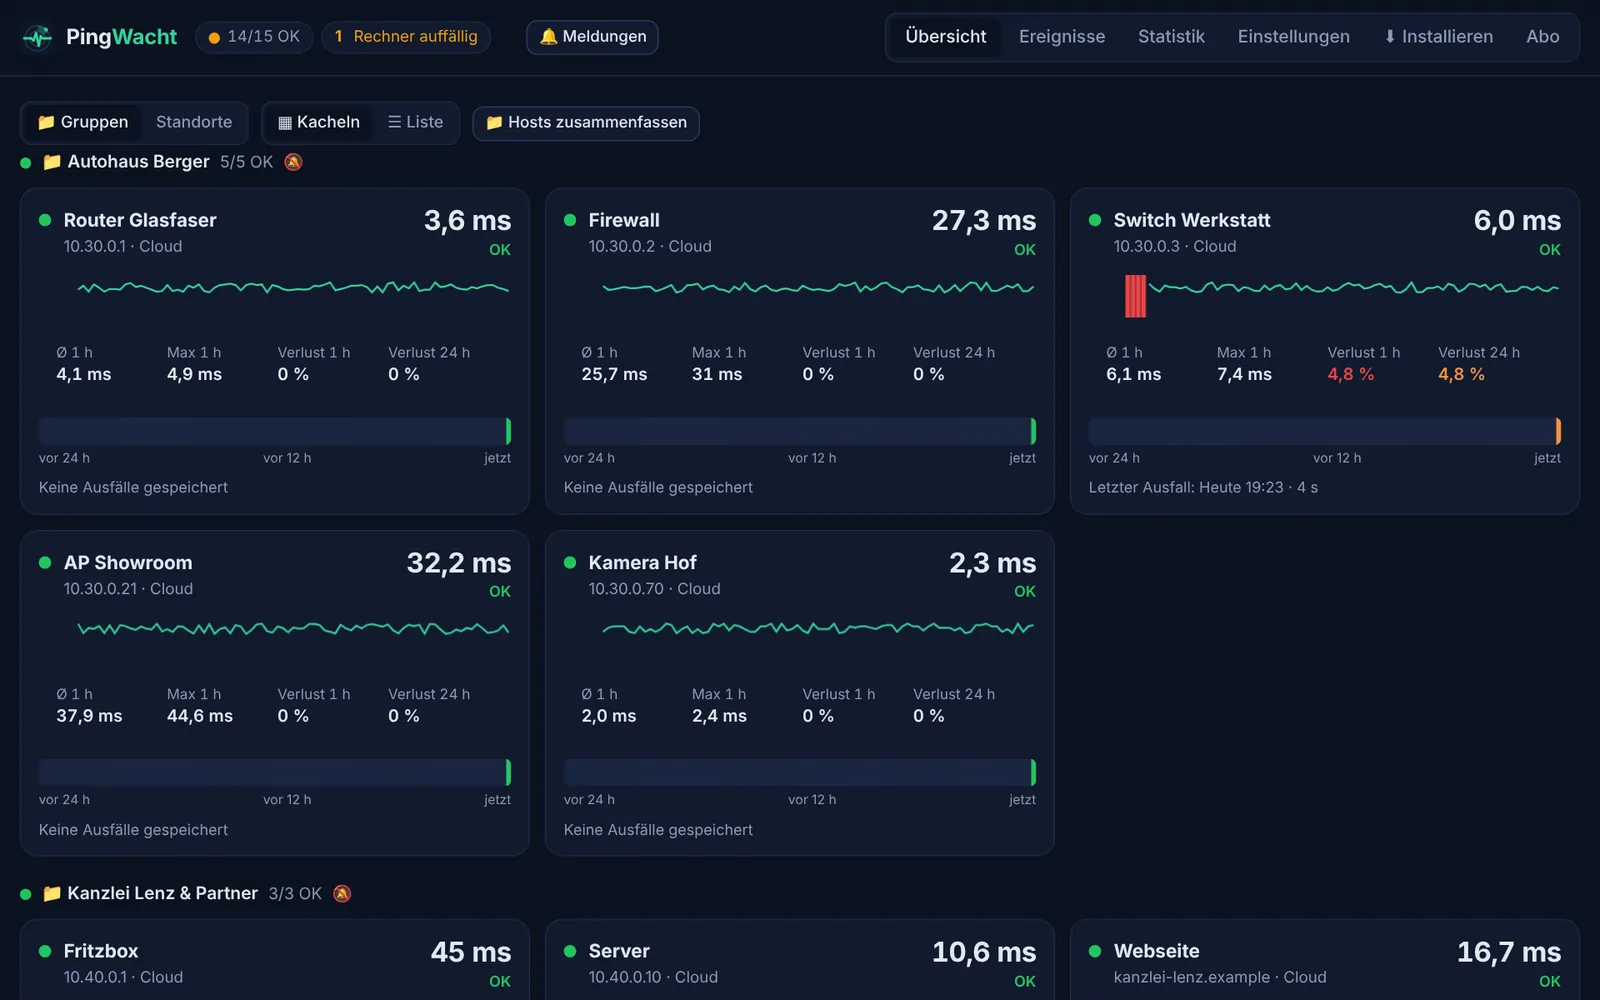Click Hosts zusammenfassen button

coord(586,123)
